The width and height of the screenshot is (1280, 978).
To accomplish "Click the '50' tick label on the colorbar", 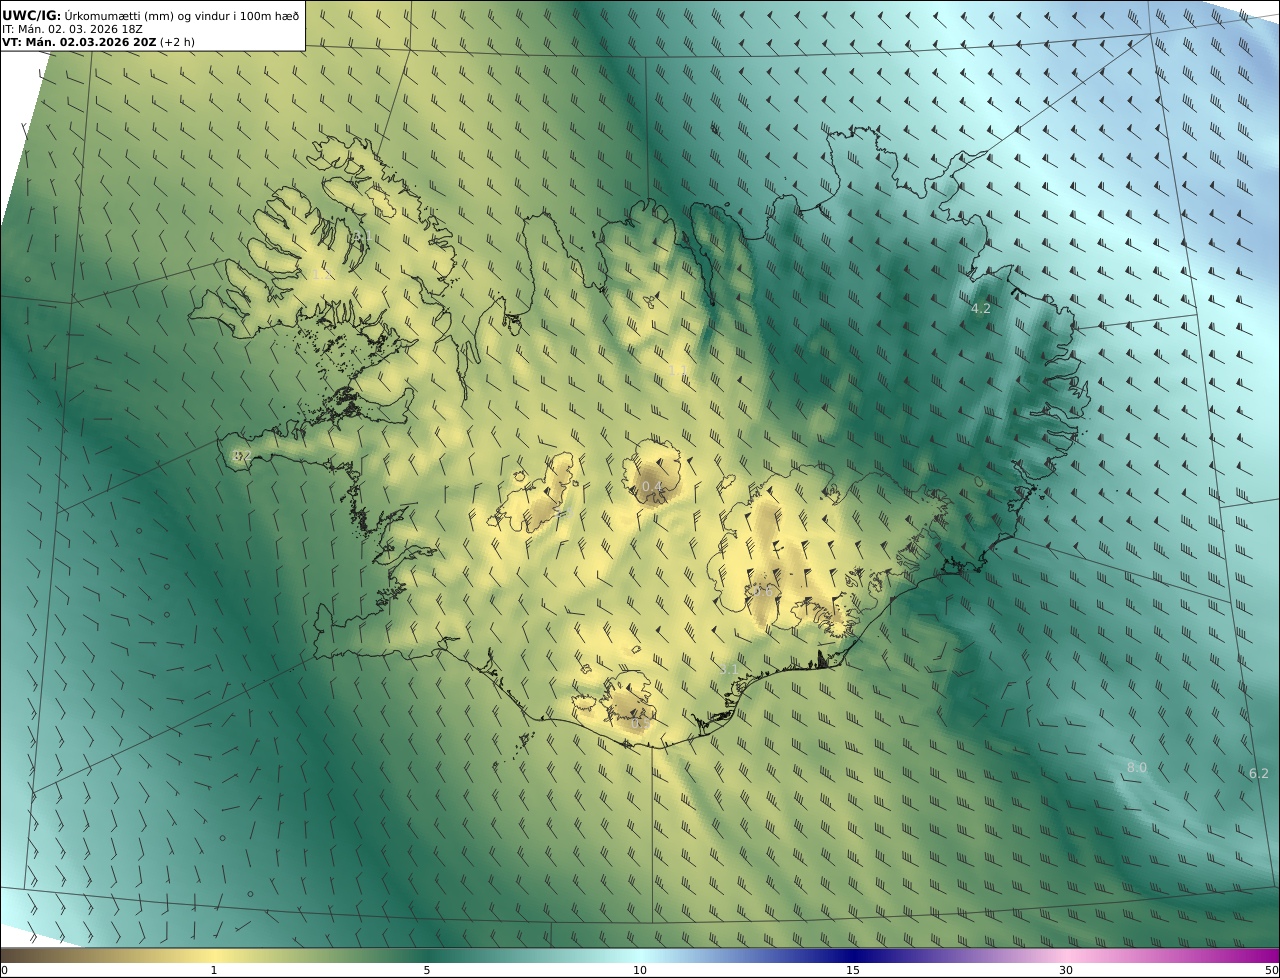I will coord(1271,971).
